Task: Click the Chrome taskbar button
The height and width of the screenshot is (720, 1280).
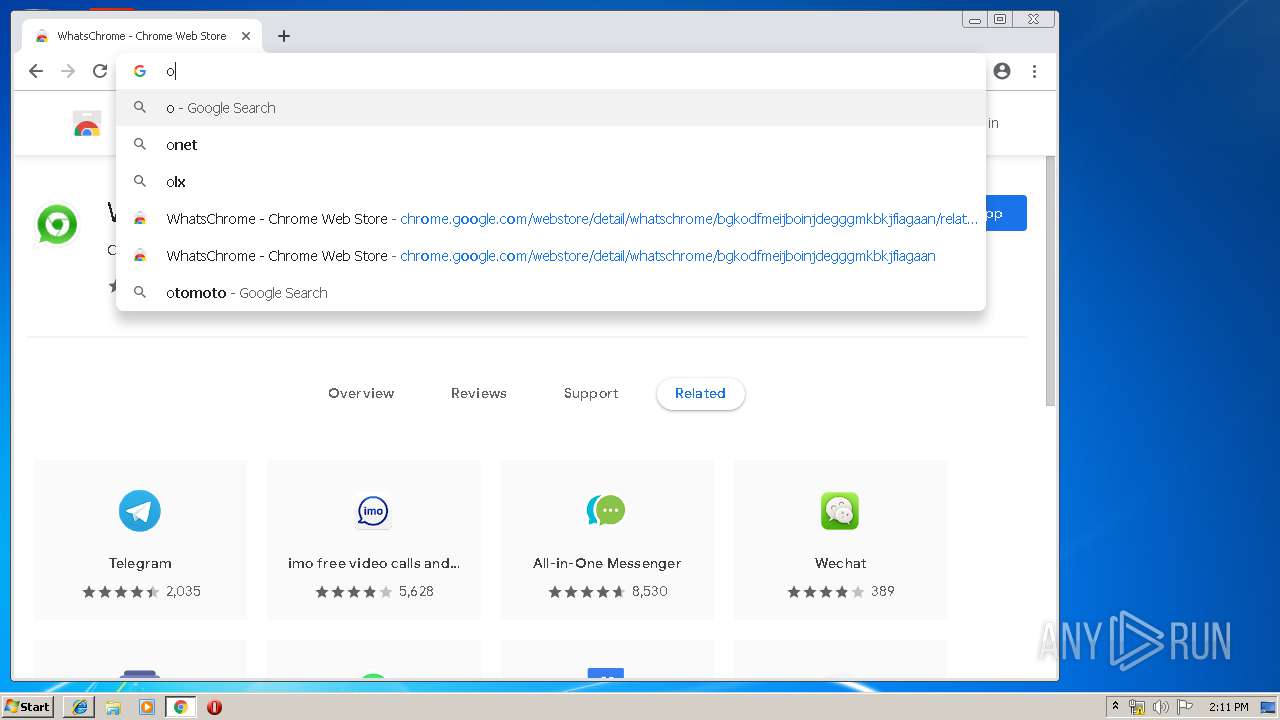Action: 180,707
